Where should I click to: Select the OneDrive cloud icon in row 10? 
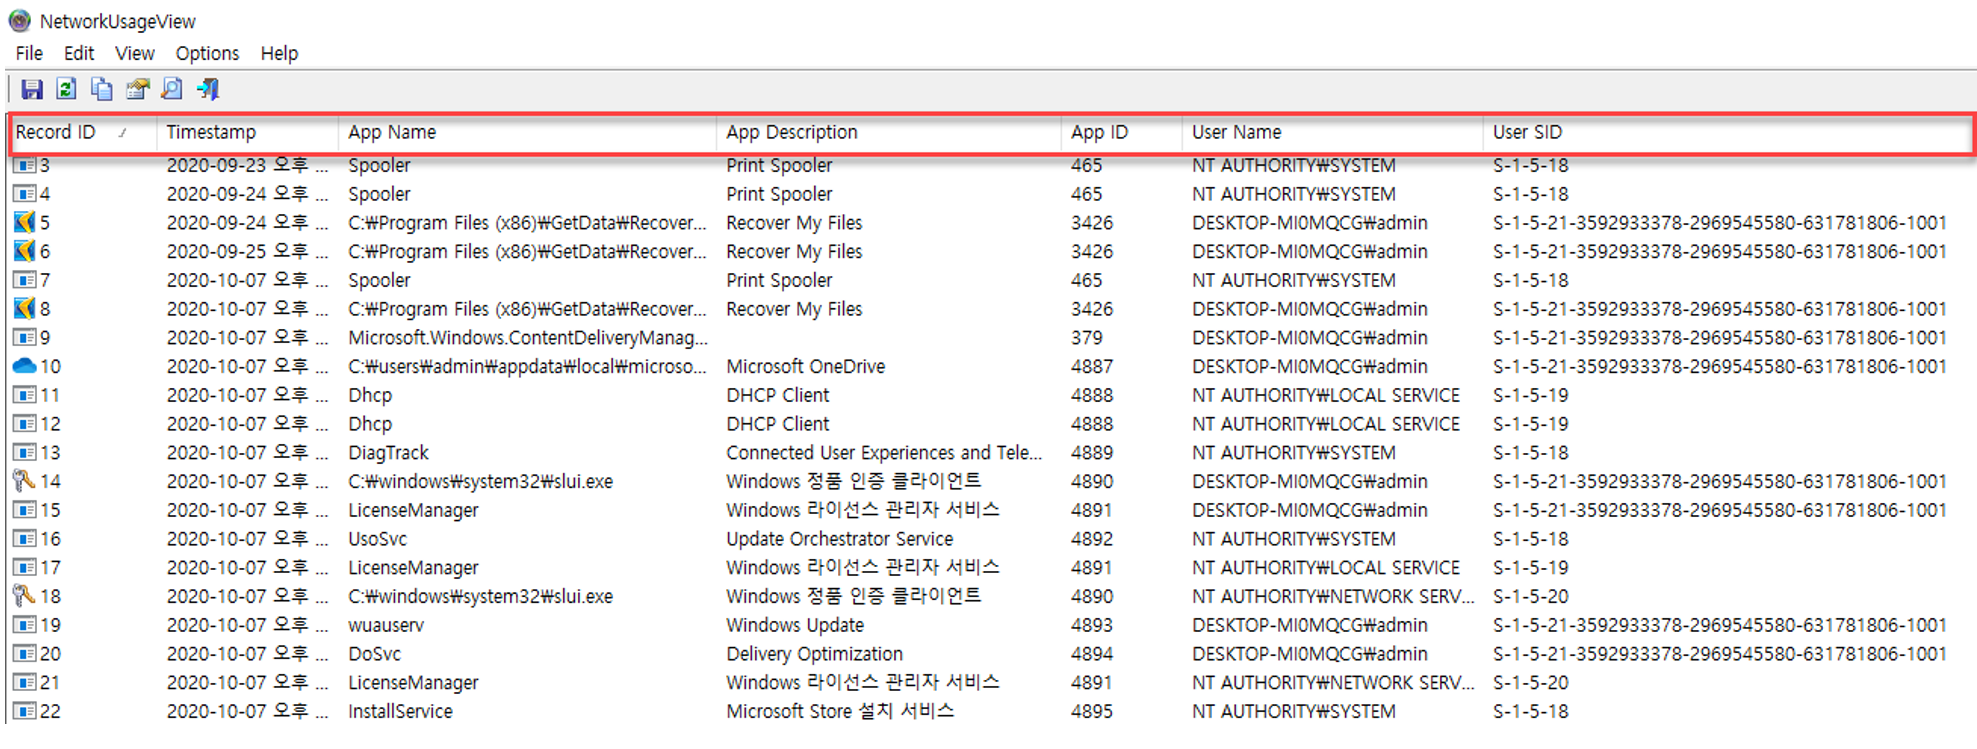(x=24, y=367)
